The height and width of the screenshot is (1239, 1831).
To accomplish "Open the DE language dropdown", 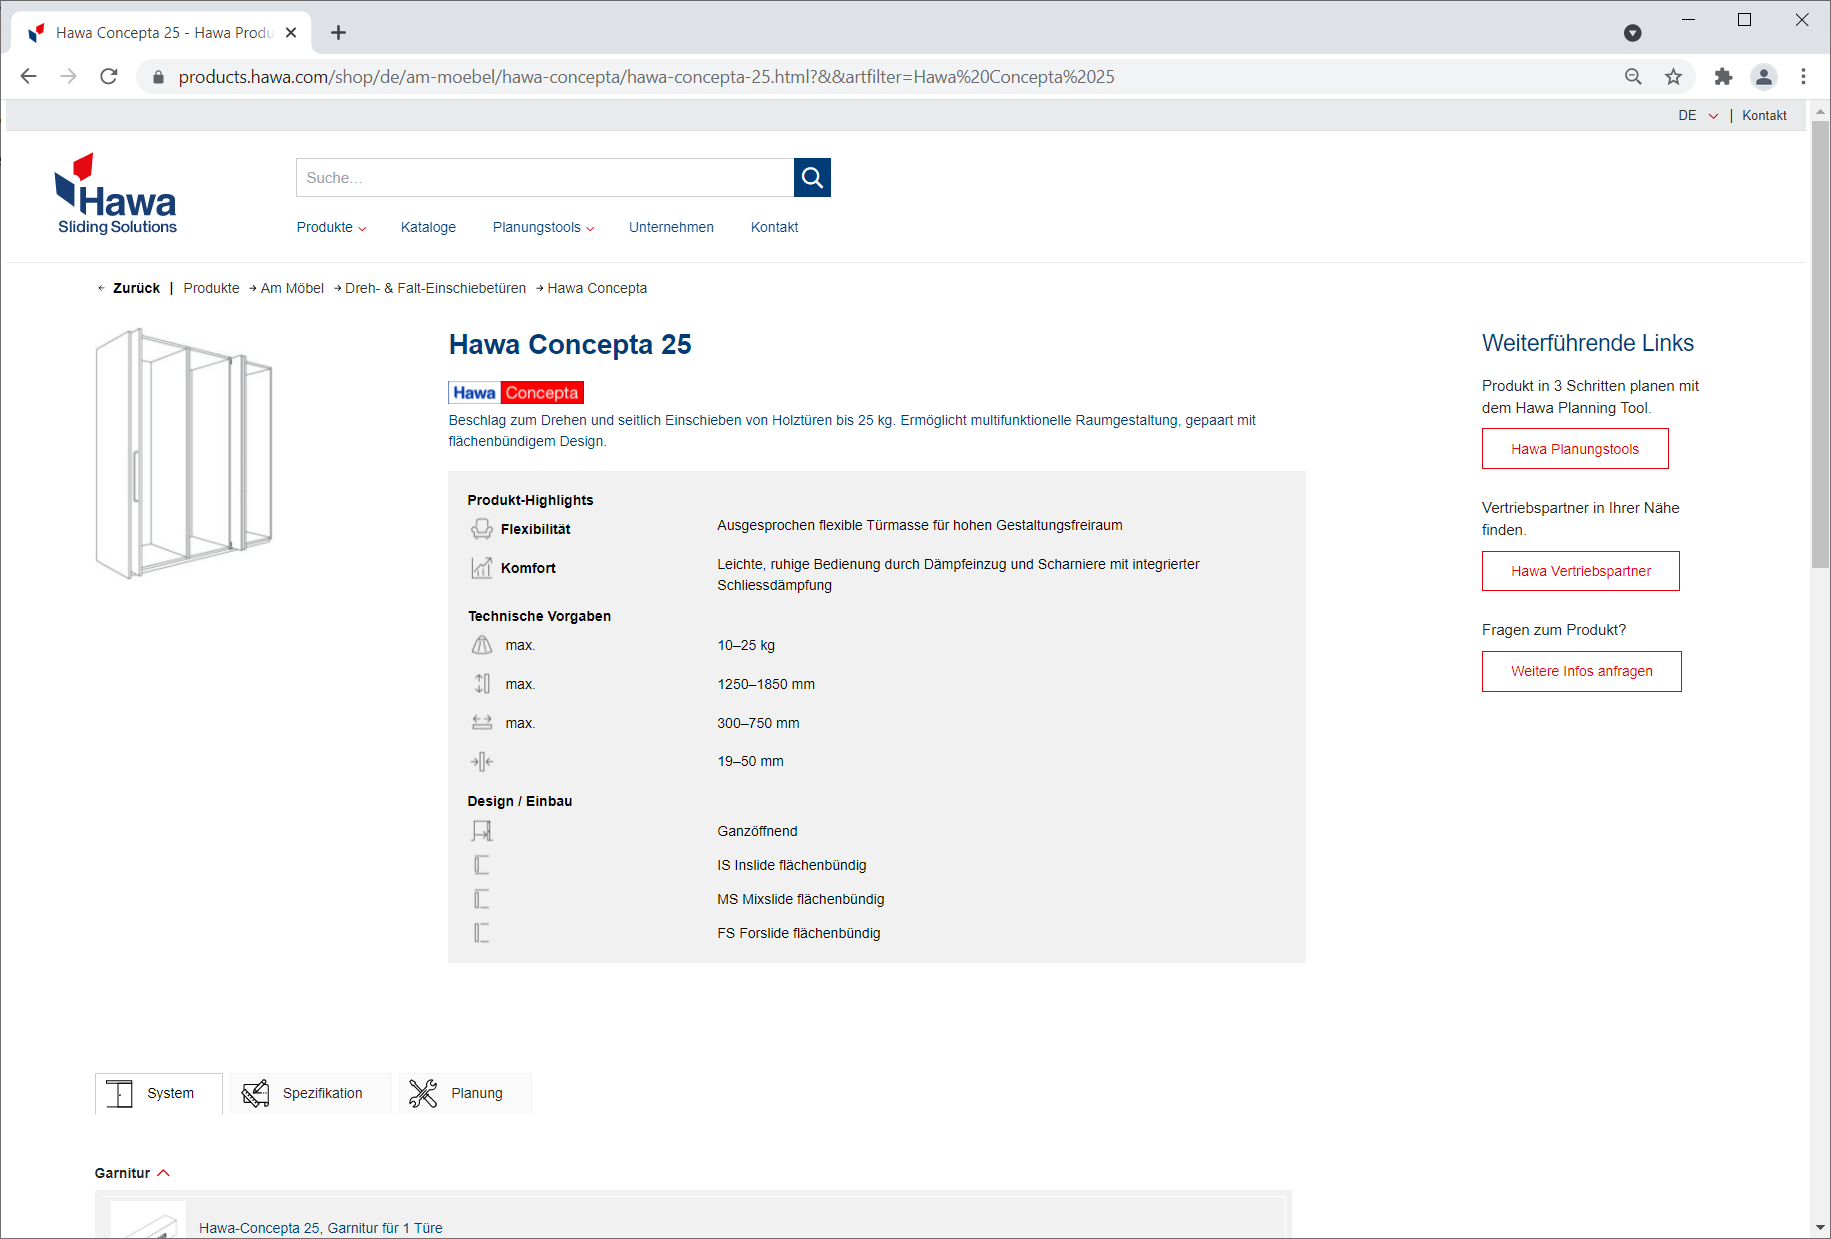I will point(1698,115).
